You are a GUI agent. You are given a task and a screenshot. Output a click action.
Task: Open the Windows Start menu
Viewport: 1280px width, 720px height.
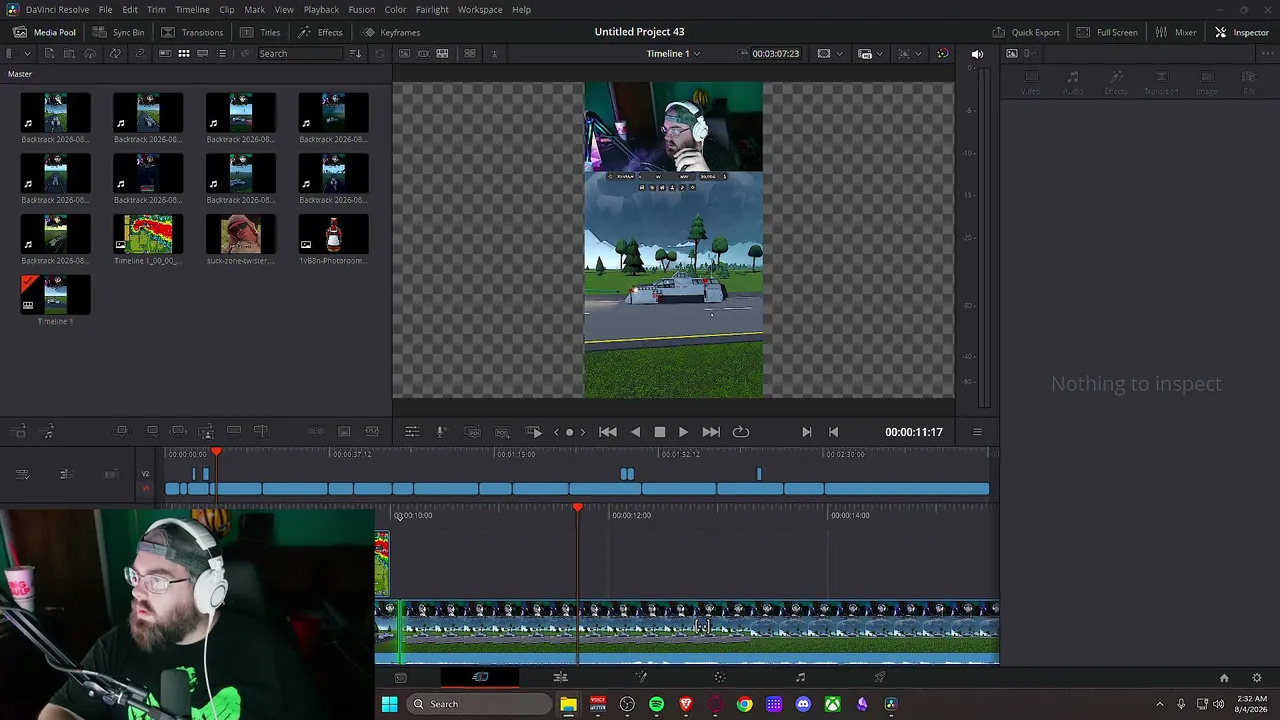(x=389, y=704)
